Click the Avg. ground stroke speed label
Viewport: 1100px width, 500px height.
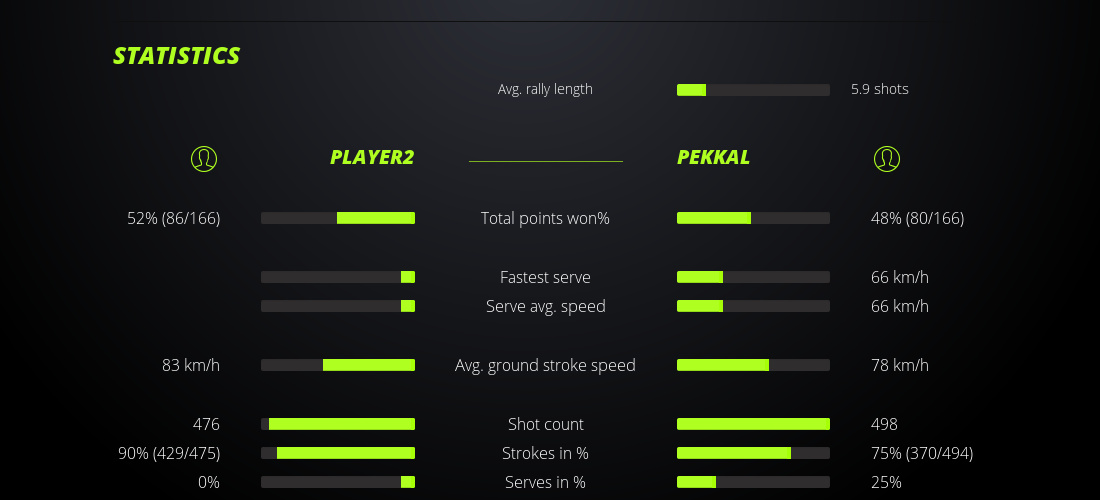[545, 365]
